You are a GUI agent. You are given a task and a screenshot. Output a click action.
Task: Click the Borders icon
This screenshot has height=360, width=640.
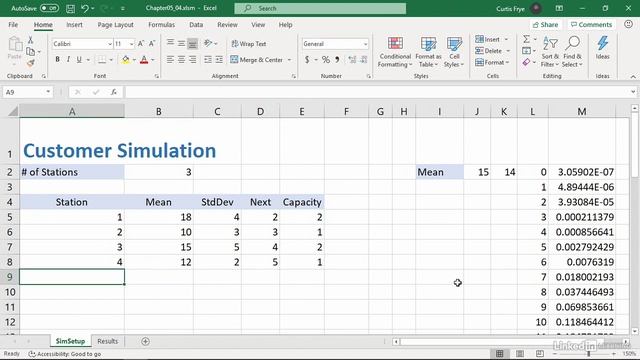102,60
